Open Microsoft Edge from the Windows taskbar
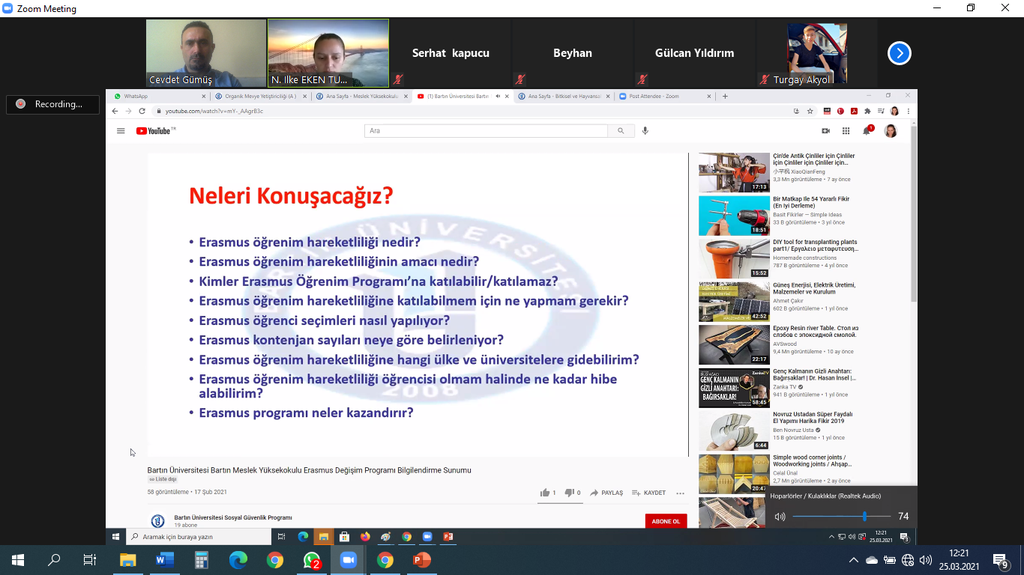1024x575 pixels. point(238,560)
